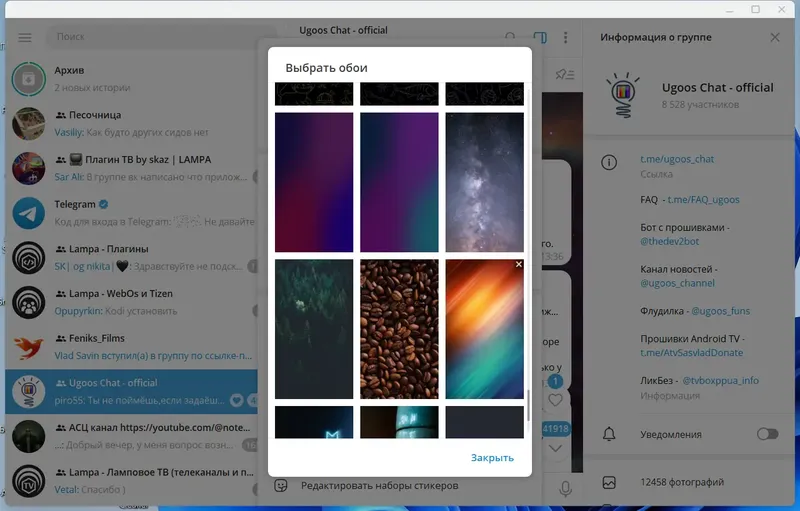Viewport: 800px width, 511px height.
Task: Open the hamburger main menu
Action: pyautogui.click(x=24, y=38)
